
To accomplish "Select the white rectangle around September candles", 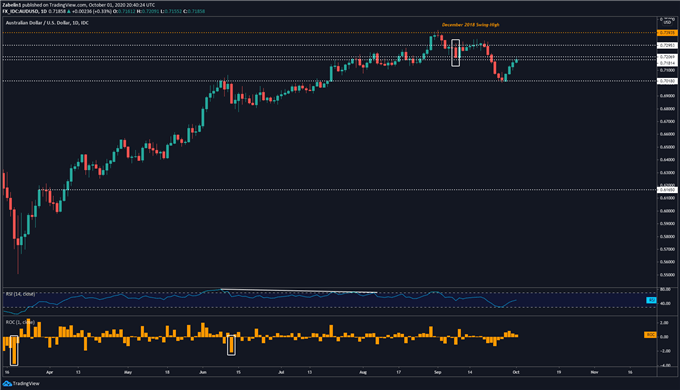I will [x=455, y=53].
